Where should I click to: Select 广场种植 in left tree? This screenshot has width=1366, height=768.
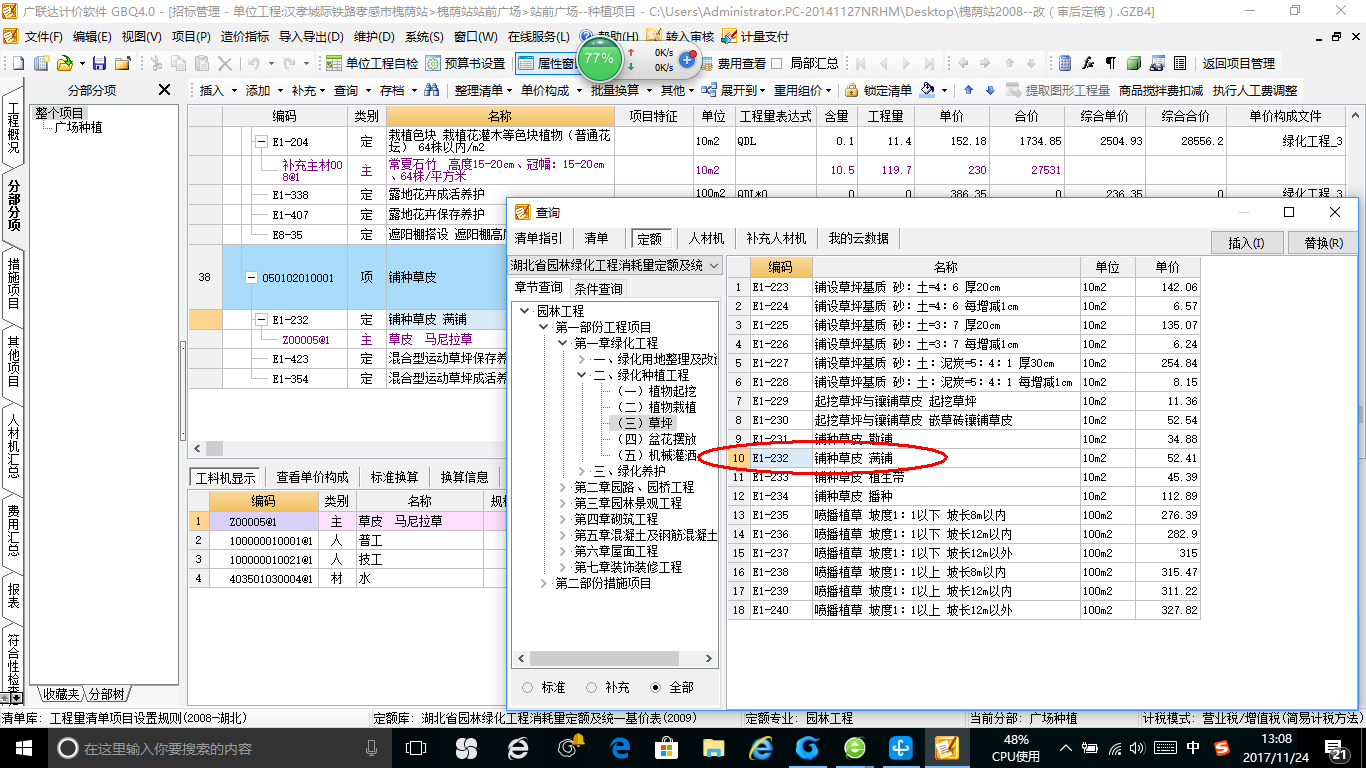(x=78, y=128)
